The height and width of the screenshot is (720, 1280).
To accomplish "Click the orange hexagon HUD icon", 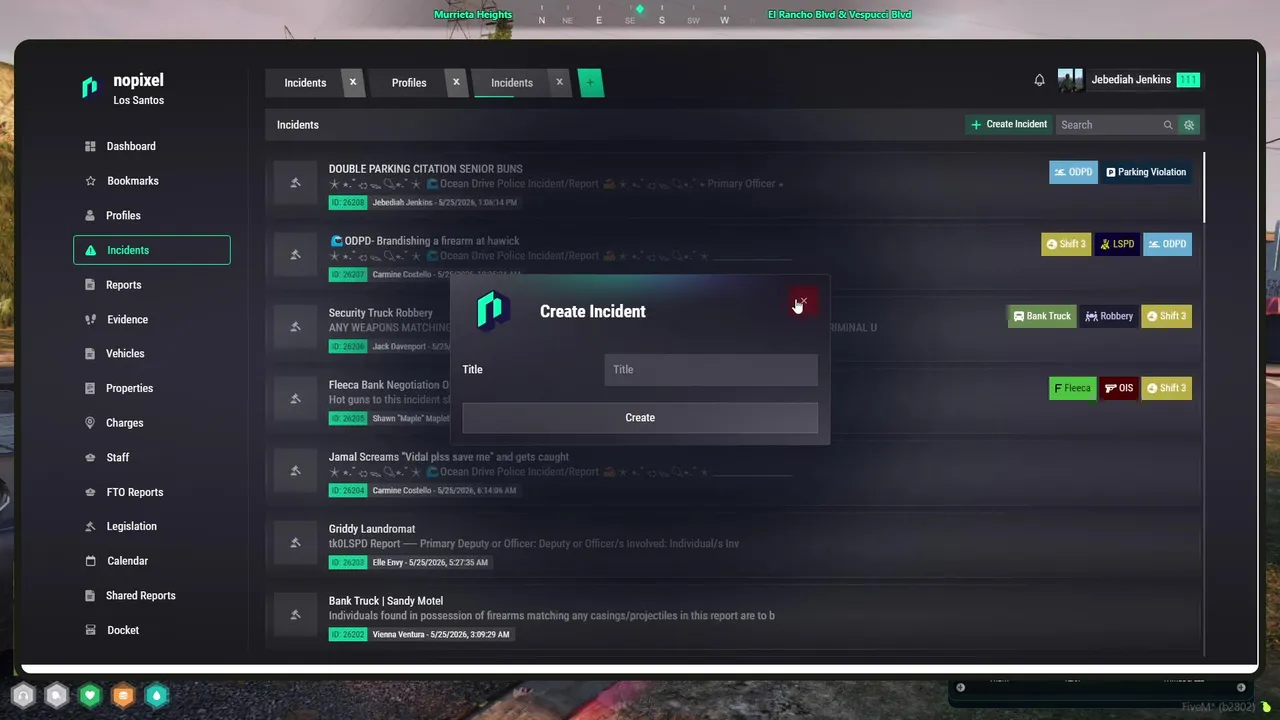I will pos(123,695).
